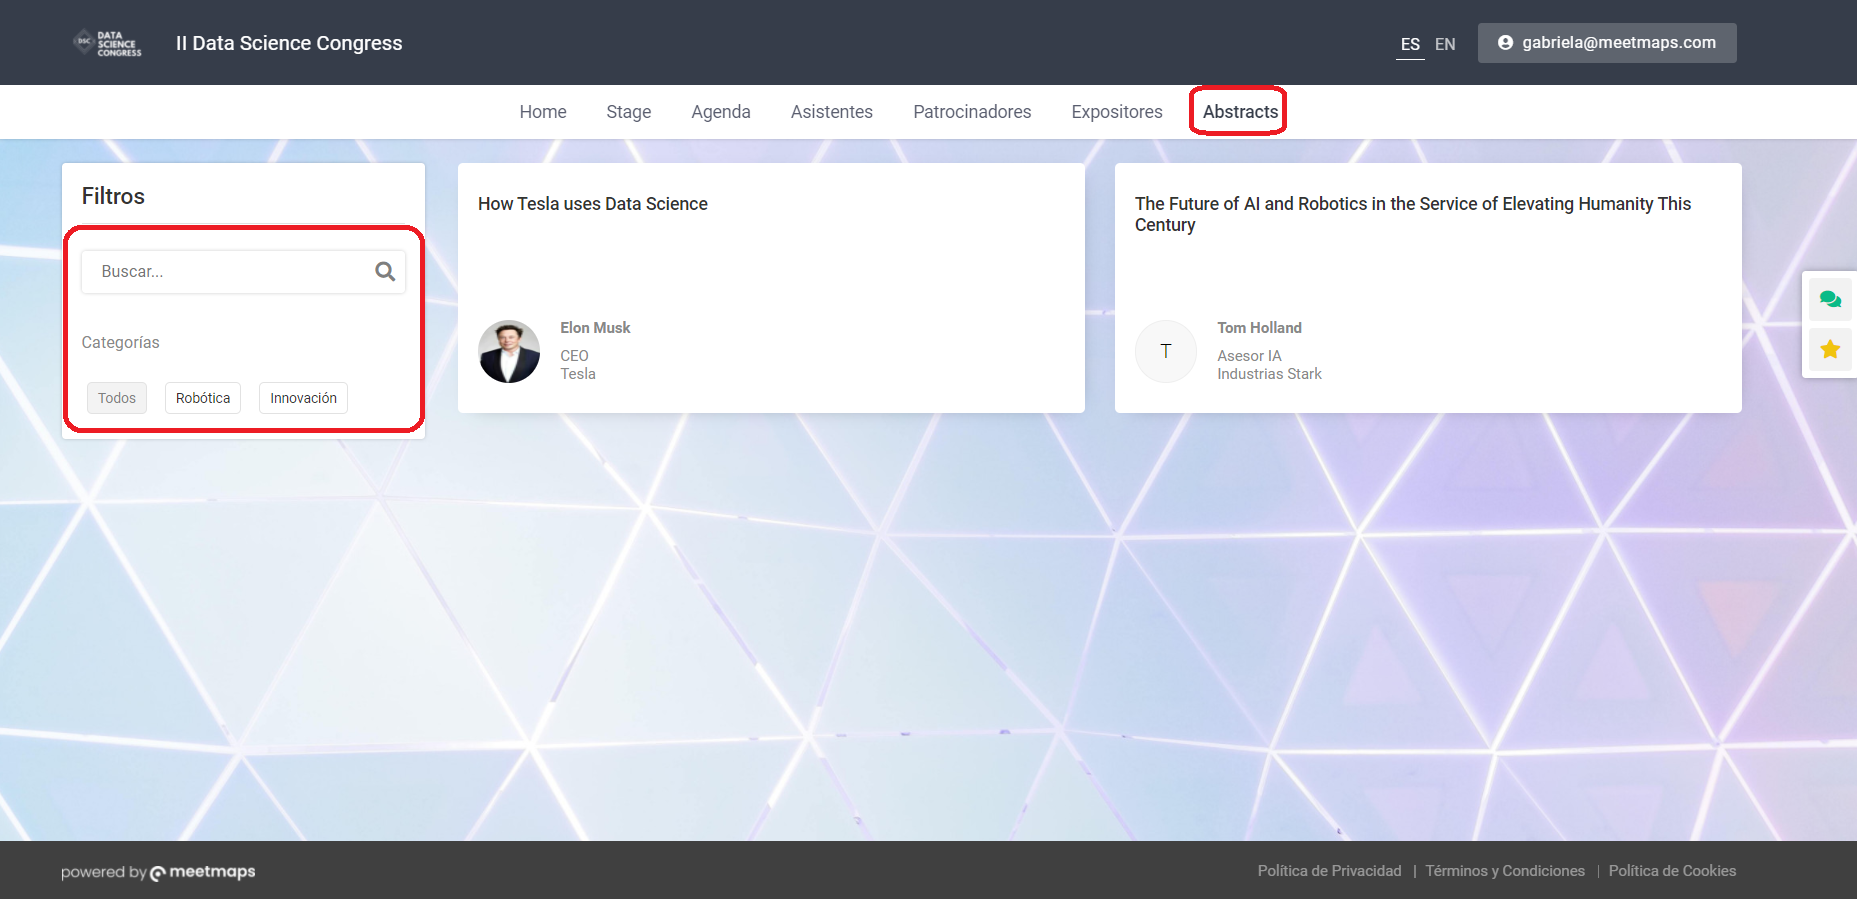Click the Tom Holland author name
1857x899 pixels.
click(x=1259, y=328)
